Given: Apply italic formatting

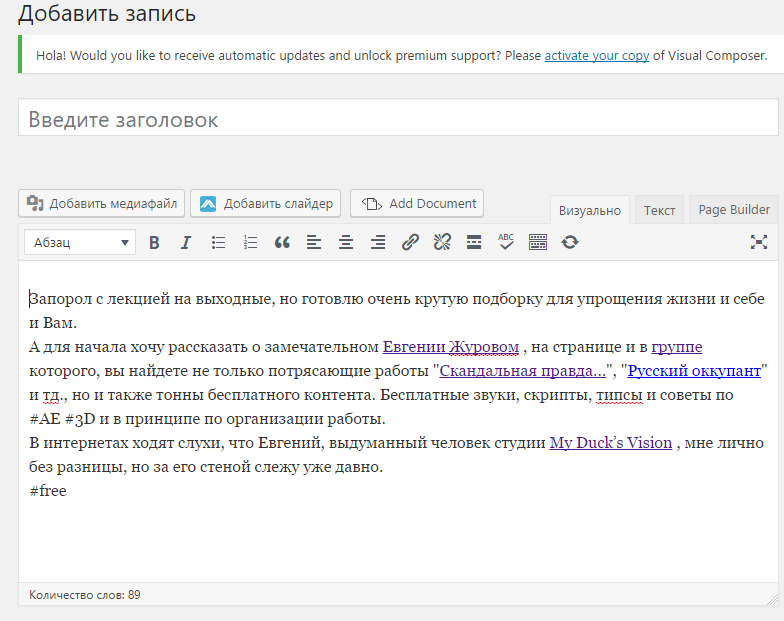Looking at the screenshot, I should (x=185, y=242).
